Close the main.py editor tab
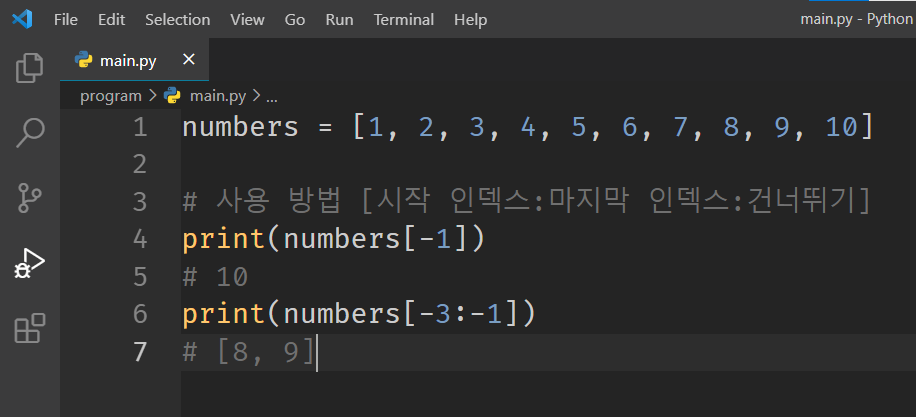The width and height of the screenshot is (916, 417). pos(188,60)
